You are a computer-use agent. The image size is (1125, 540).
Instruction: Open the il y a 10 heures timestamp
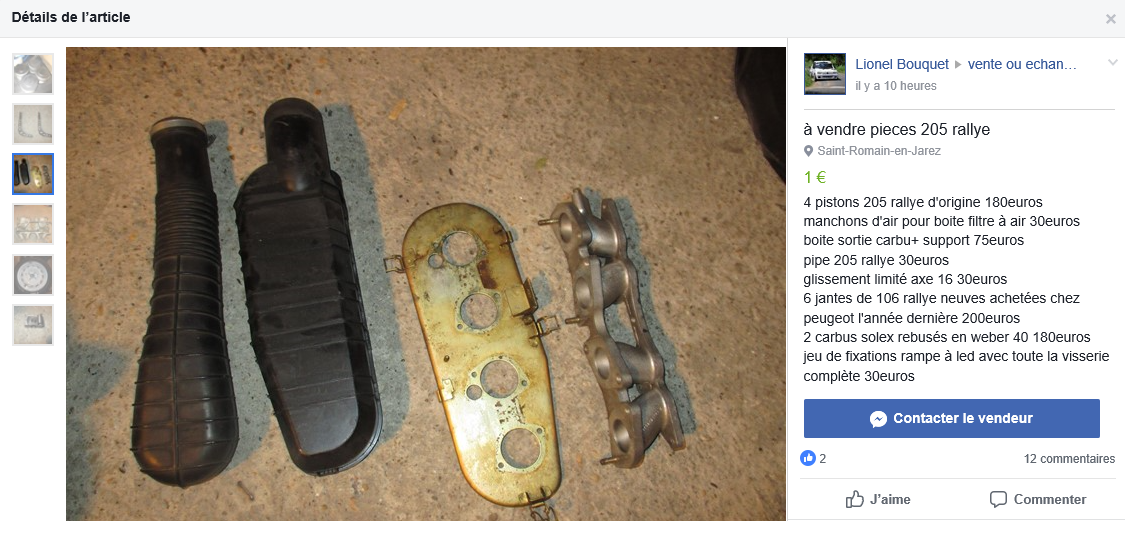[895, 86]
